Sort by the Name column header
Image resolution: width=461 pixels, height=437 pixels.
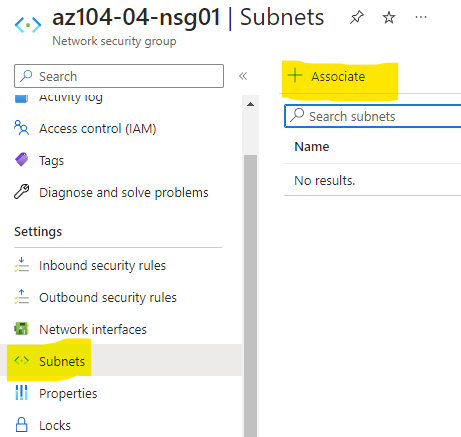[312, 147]
